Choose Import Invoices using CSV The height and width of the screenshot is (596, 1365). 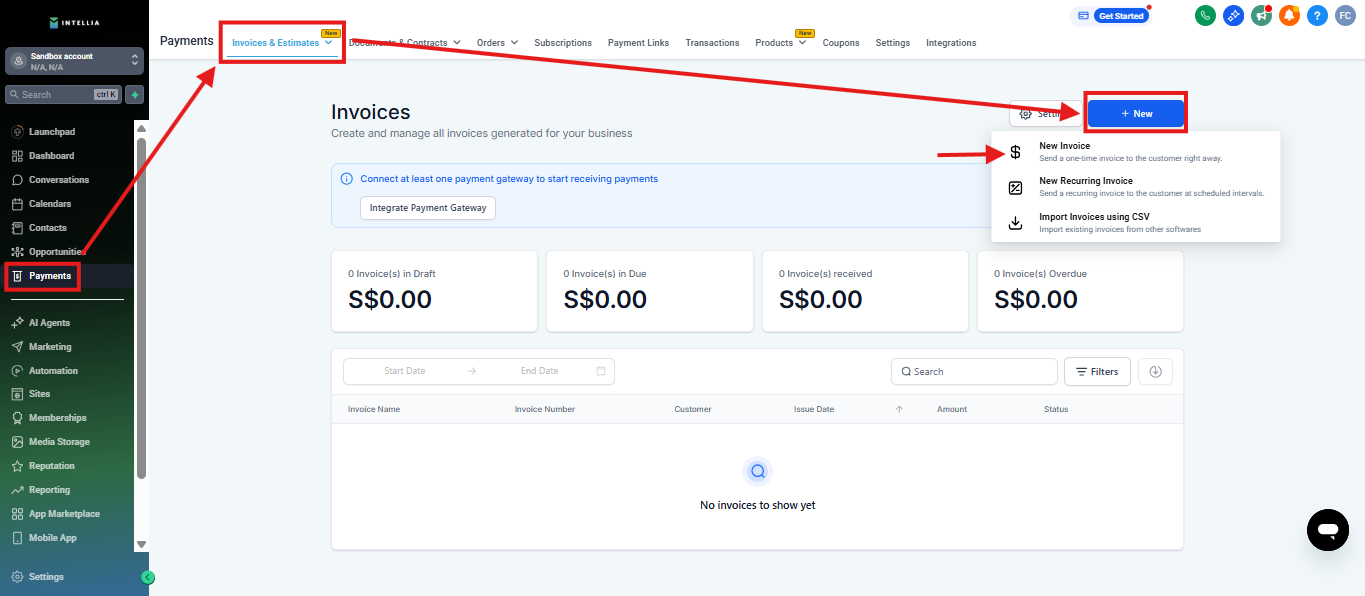(1094, 217)
